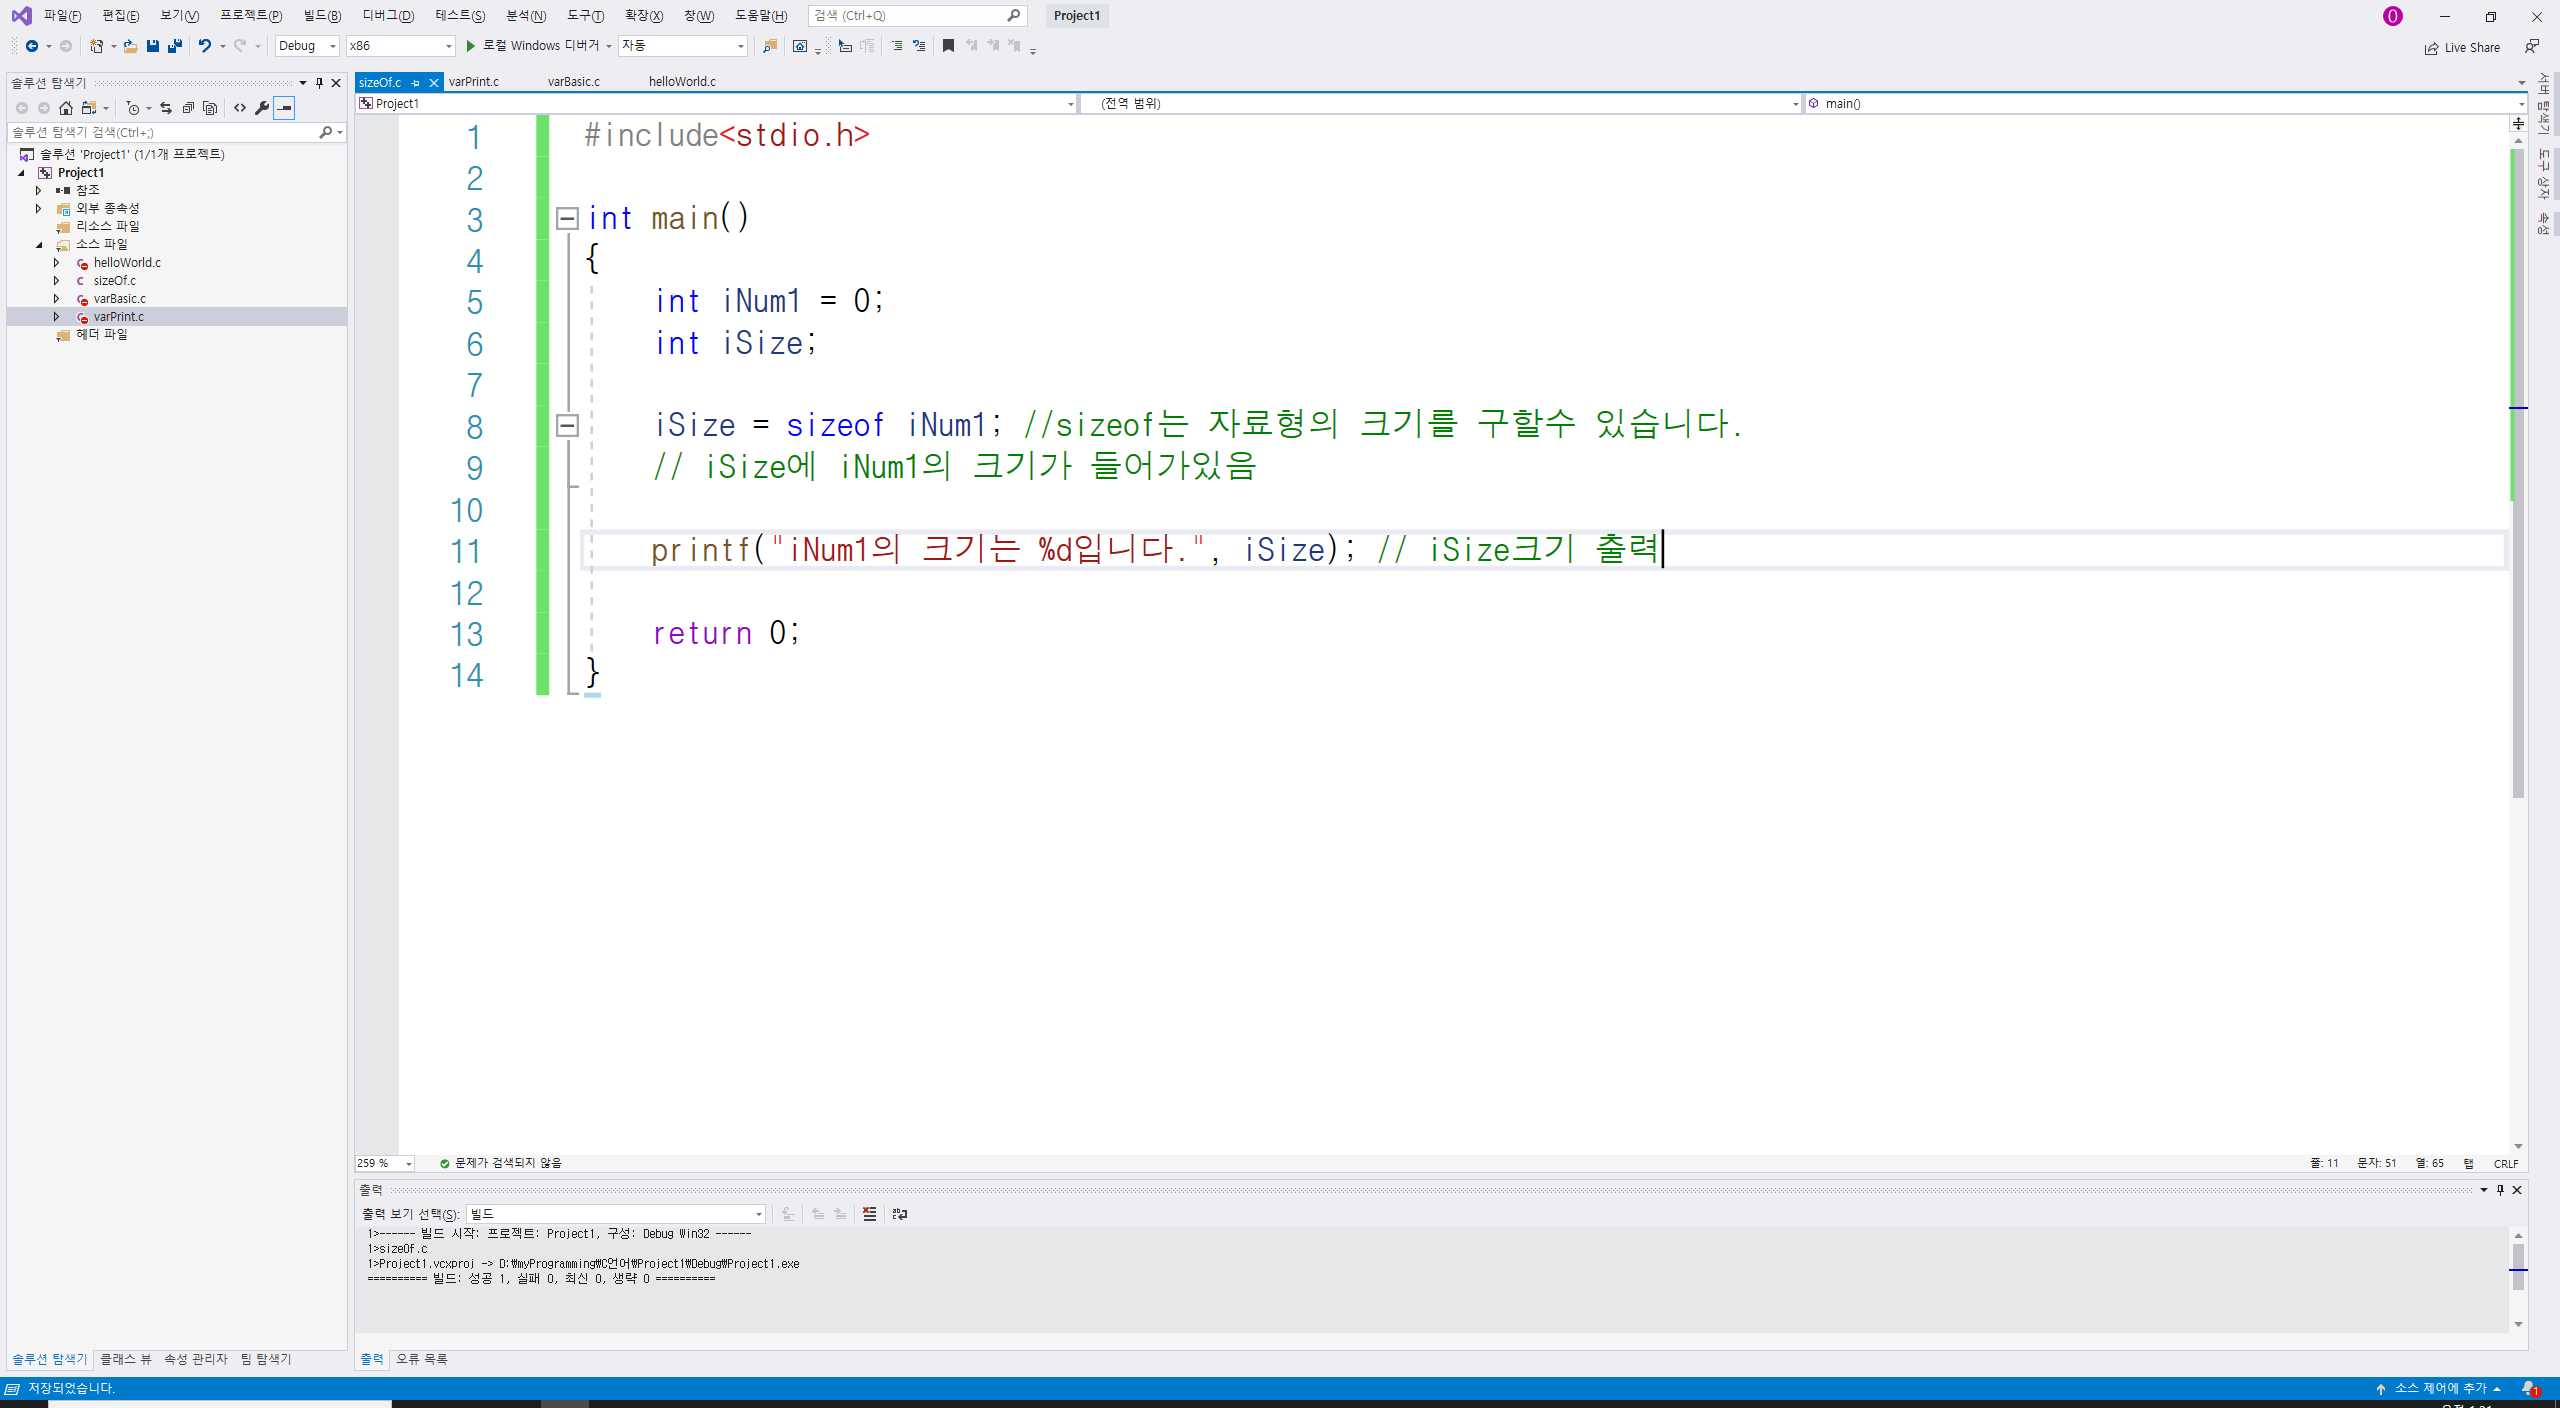Select helloWorld.c in Solution Explorer
2560x1408 pixels.
coord(127,263)
